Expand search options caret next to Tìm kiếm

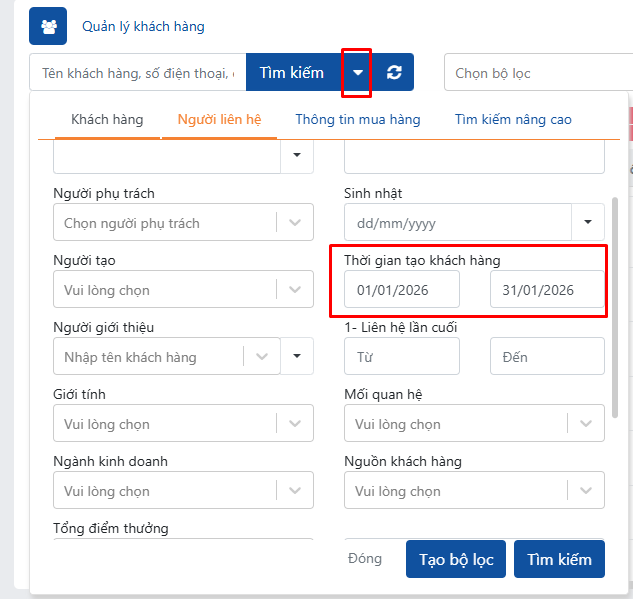coord(358,73)
